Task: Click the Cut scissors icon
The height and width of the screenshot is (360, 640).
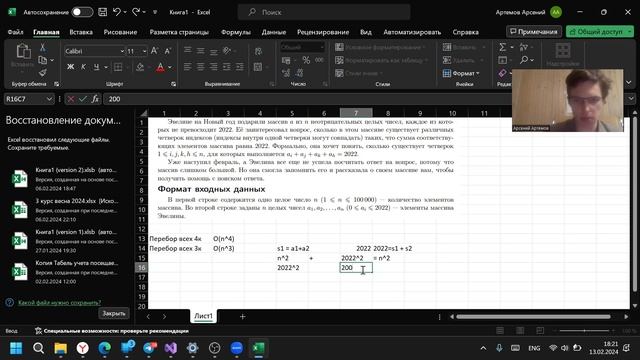Action: tap(42, 48)
